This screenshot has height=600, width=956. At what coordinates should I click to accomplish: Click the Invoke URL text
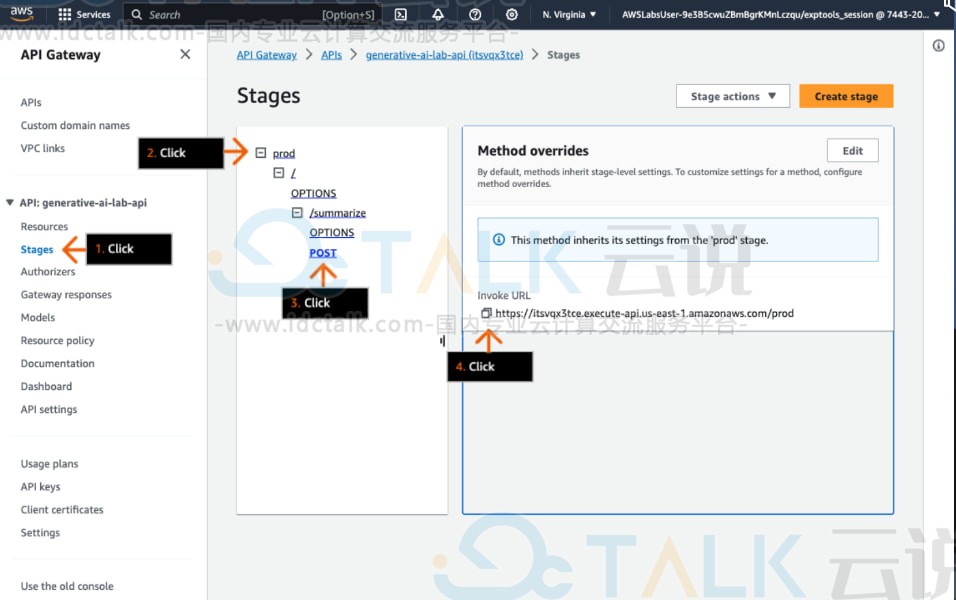coord(644,313)
